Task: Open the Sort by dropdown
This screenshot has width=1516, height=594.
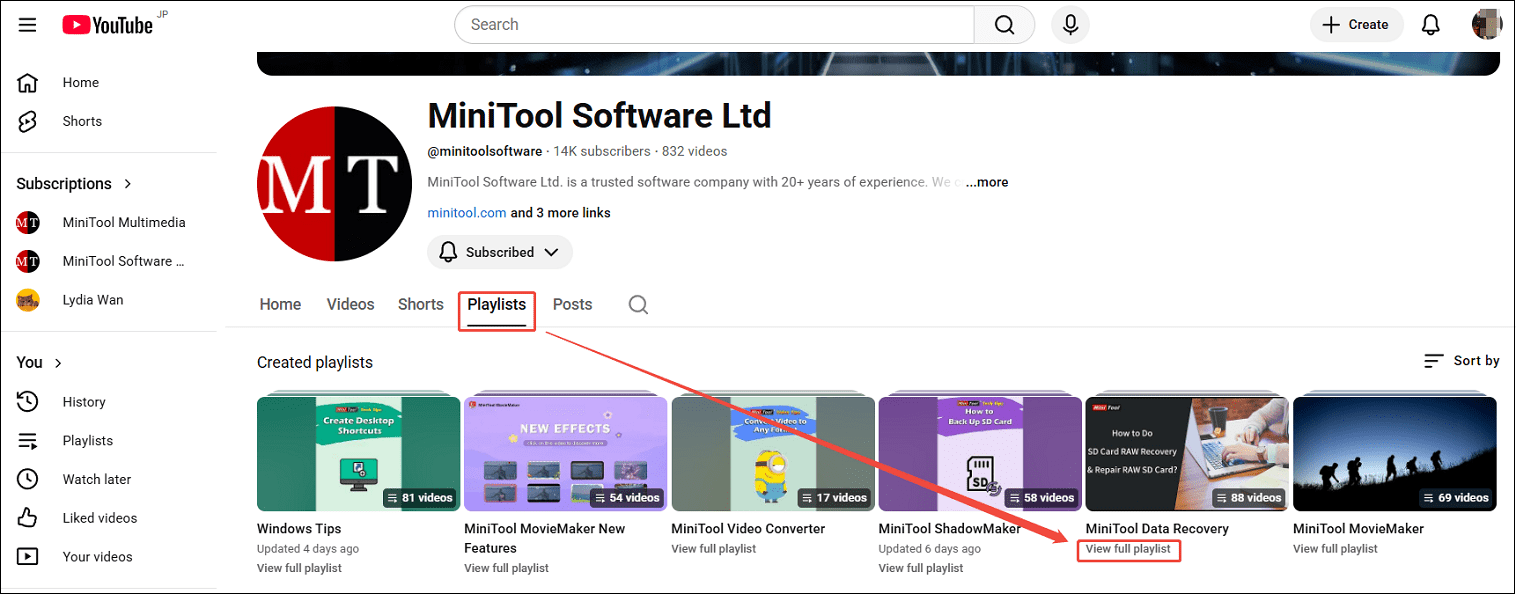Action: pos(1461,361)
